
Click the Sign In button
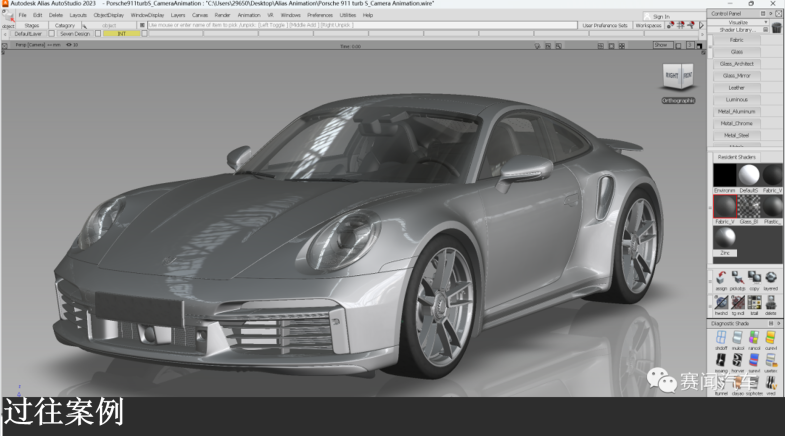661,16
